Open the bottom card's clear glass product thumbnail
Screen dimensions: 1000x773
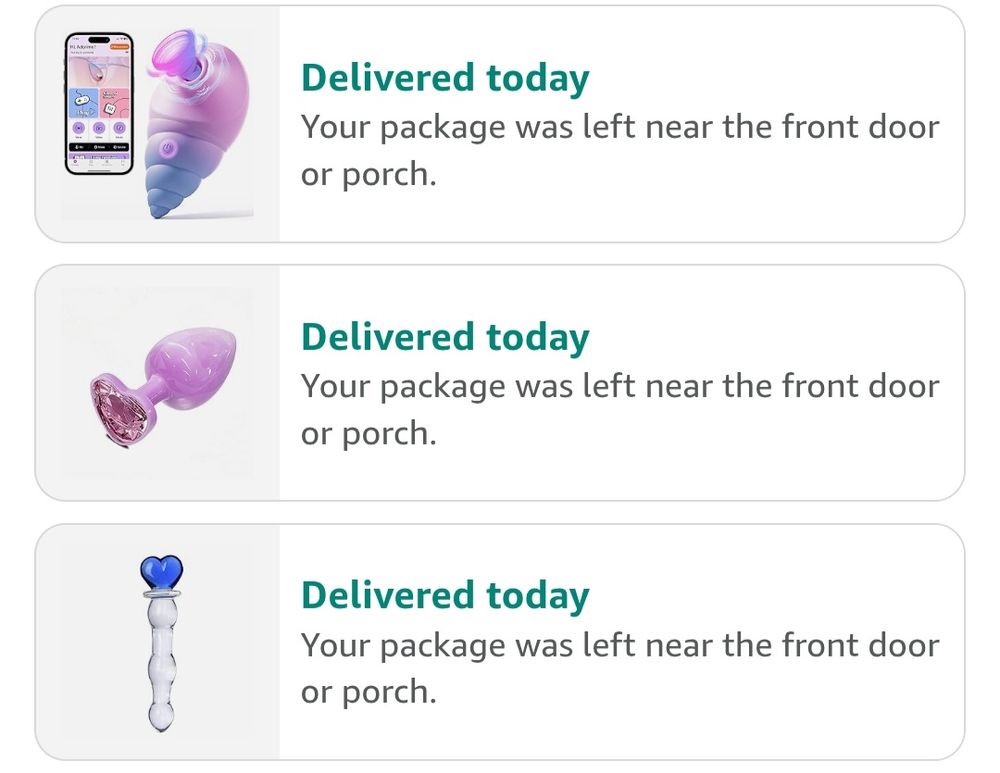158,641
